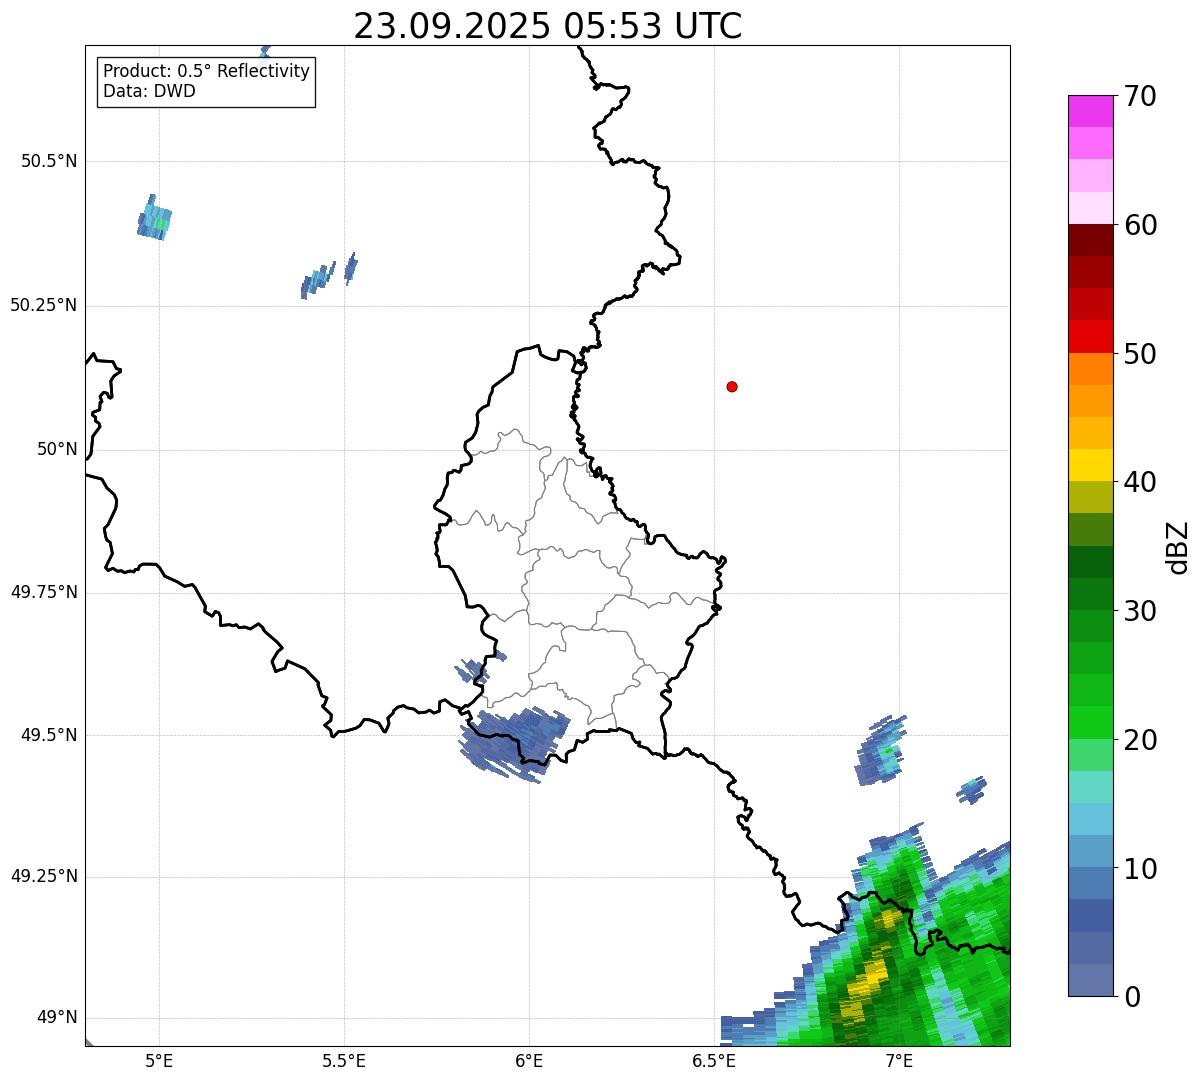This screenshot has height=1081, width=1202.
Task: Click the 5.5°E longitude label
Action: 344,1060
